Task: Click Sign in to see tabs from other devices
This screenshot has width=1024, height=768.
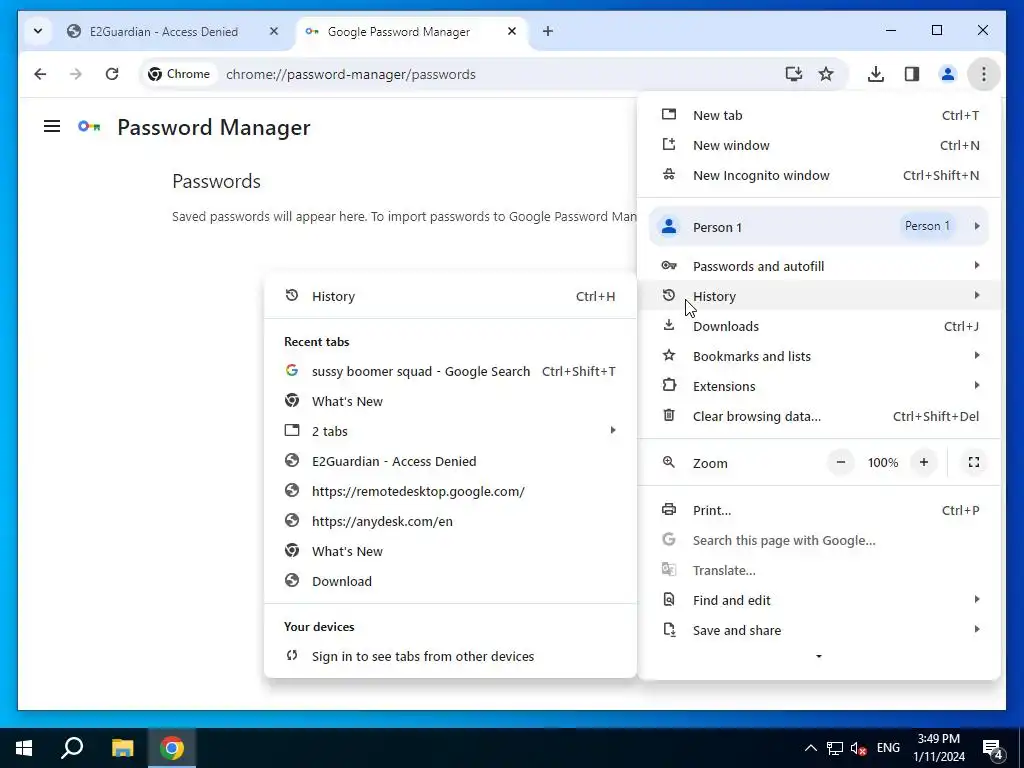Action: 450,656
